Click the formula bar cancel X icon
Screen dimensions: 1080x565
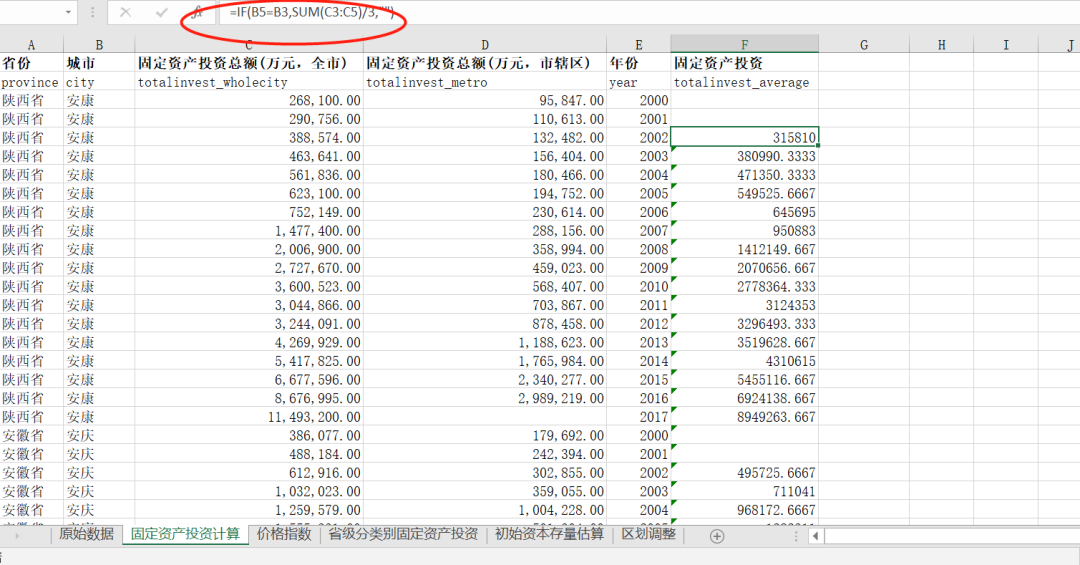pyautogui.click(x=125, y=12)
